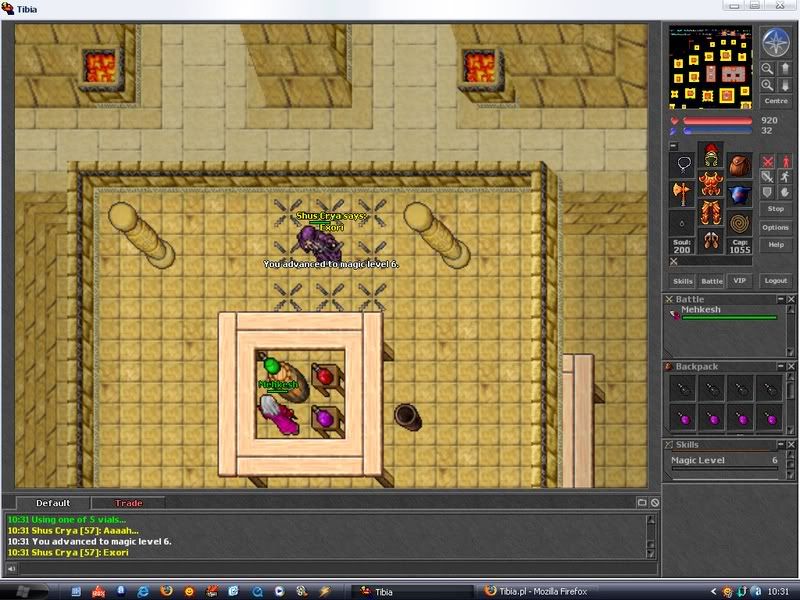Select the blue shield slot
Image resolution: width=800 pixels, height=600 pixels.
point(739,194)
